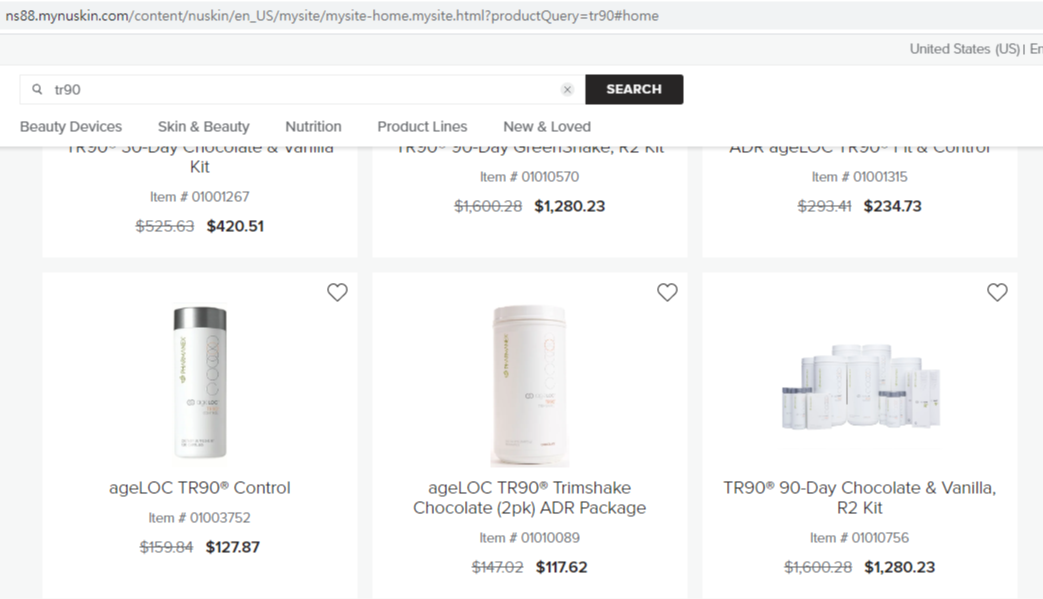Click Item # 01003752 text
Screen dimensions: 1043x599
(200, 517)
